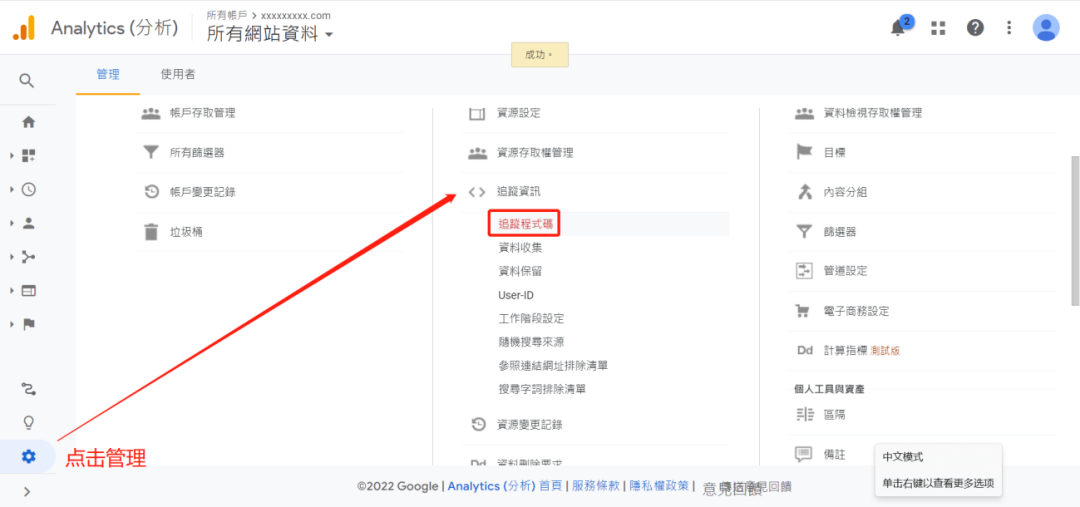This screenshot has width=1080, height=507.
Task: Click the 管道設定 icon
Action: point(804,271)
